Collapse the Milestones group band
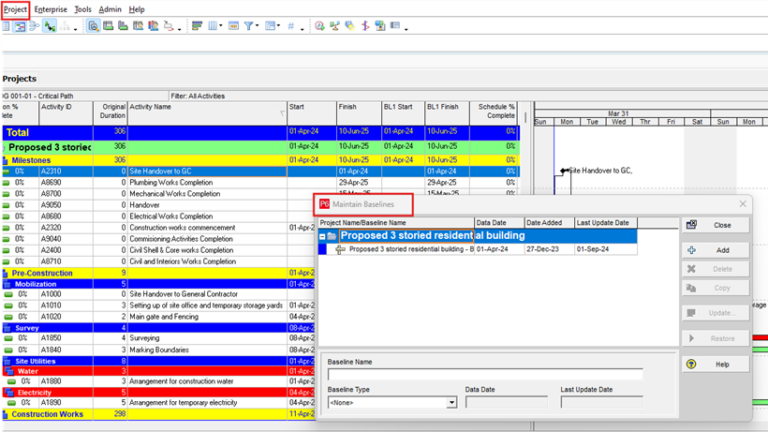 pyautogui.click(x=5, y=159)
